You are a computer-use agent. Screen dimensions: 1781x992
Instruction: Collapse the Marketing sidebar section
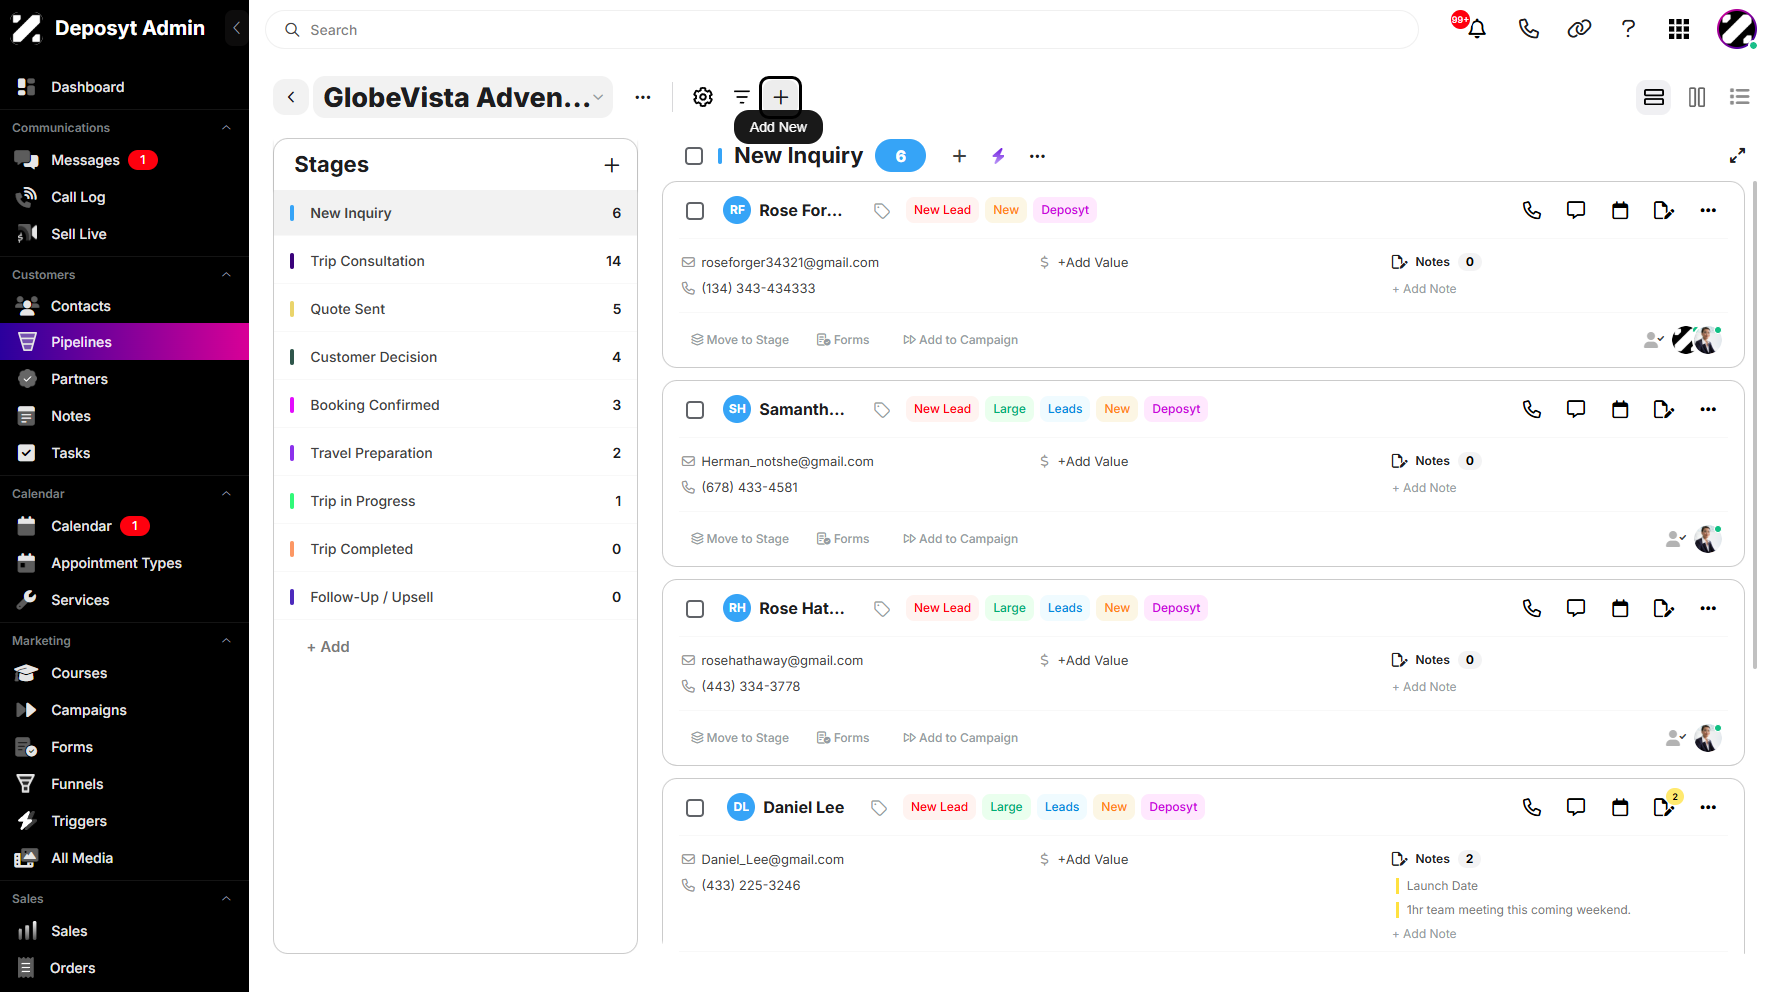point(226,641)
